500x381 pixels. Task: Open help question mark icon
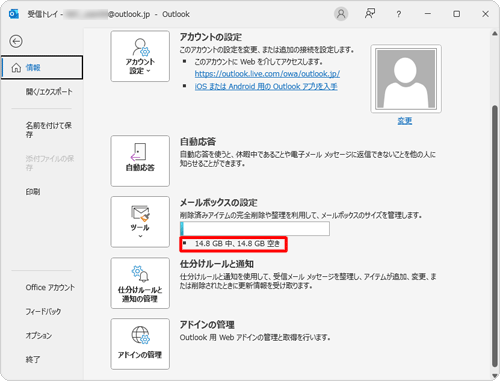pyautogui.click(x=399, y=14)
